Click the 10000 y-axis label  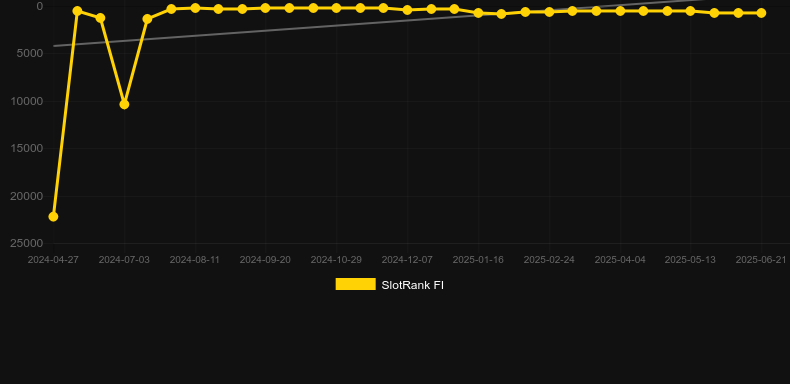pyautogui.click(x=27, y=101)
